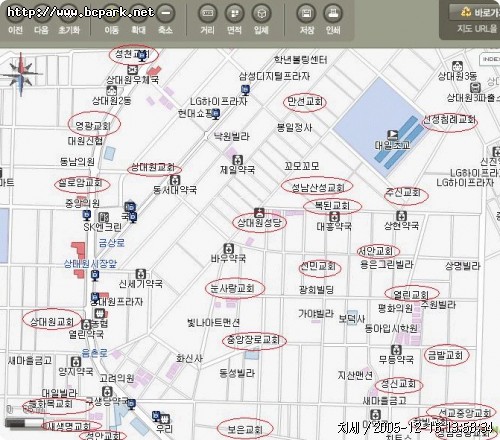500x440 pixels.
Task: Click the 주신교회 label
Action: pos(403,192)
